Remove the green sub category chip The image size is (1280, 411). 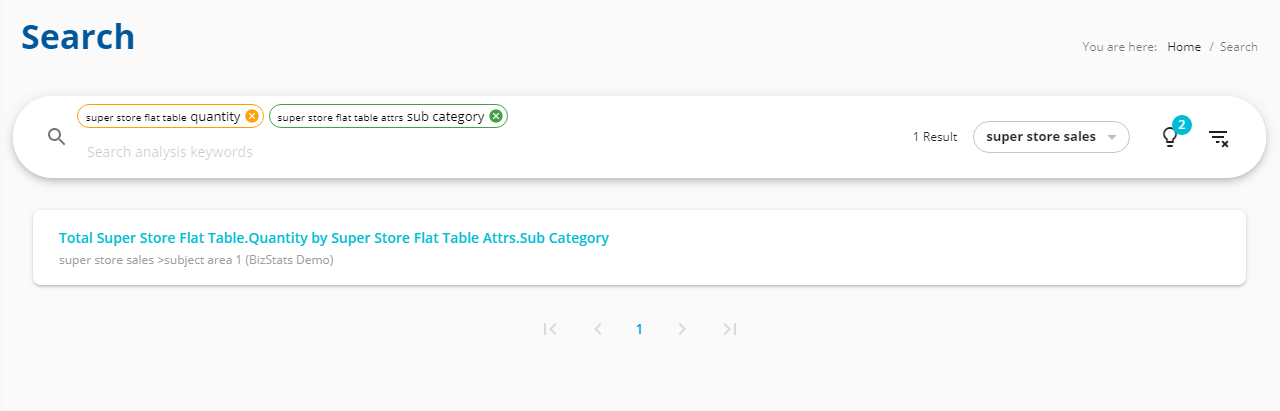[496, 116]
